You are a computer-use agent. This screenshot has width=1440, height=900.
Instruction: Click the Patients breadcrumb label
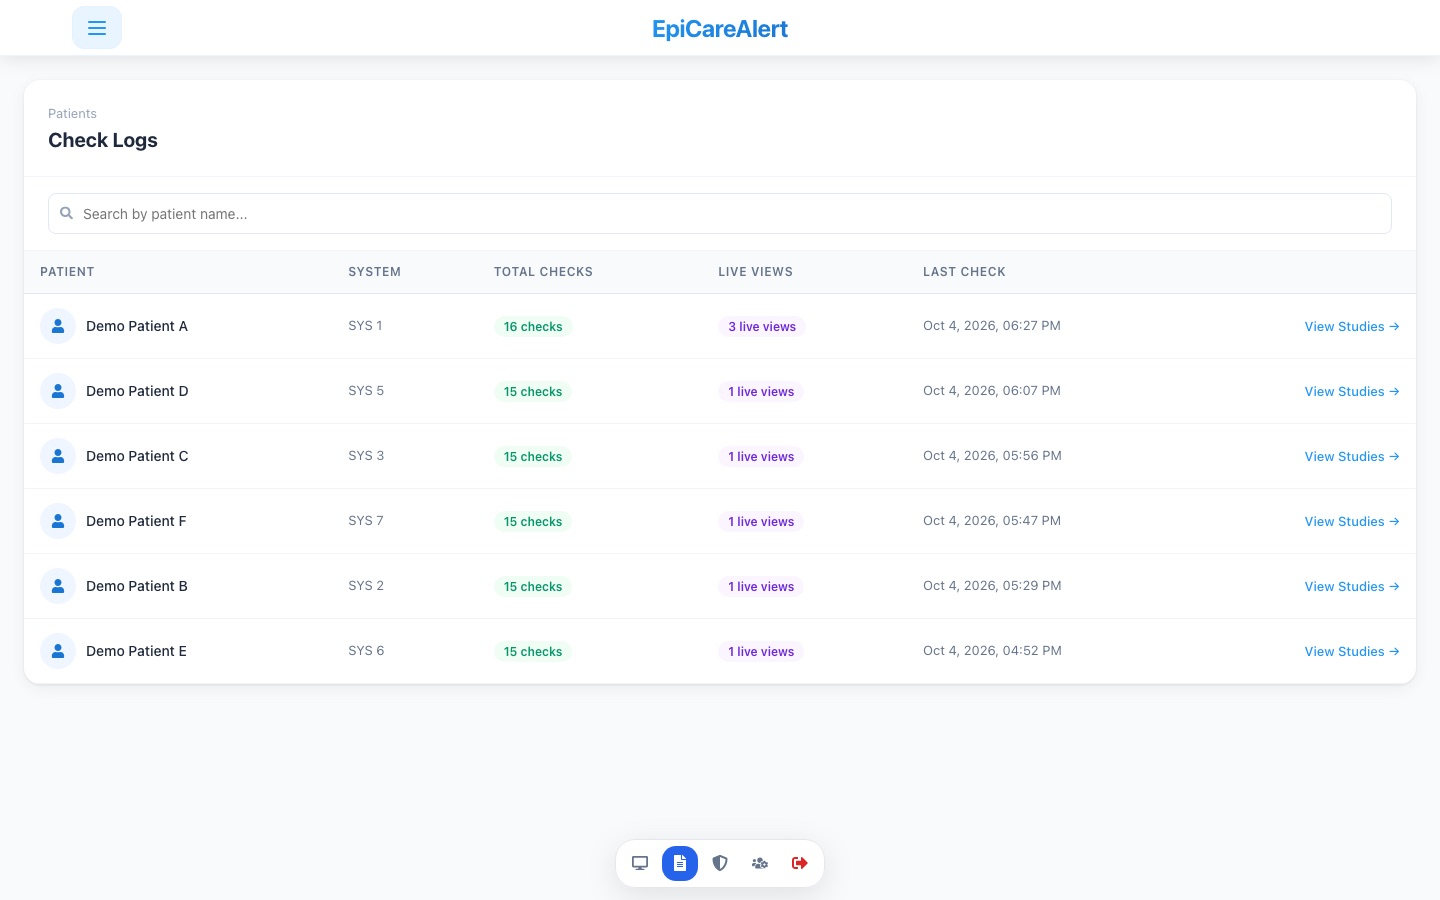(72, 114)
